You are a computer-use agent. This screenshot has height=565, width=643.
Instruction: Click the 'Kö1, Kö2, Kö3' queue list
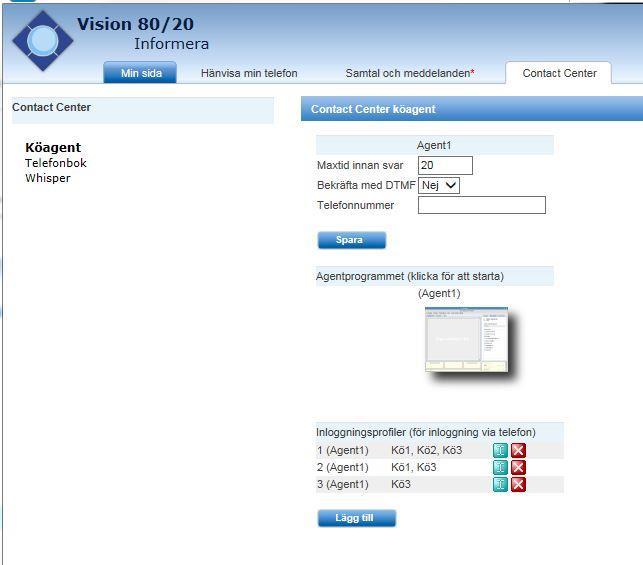click(x=426, y=450)
